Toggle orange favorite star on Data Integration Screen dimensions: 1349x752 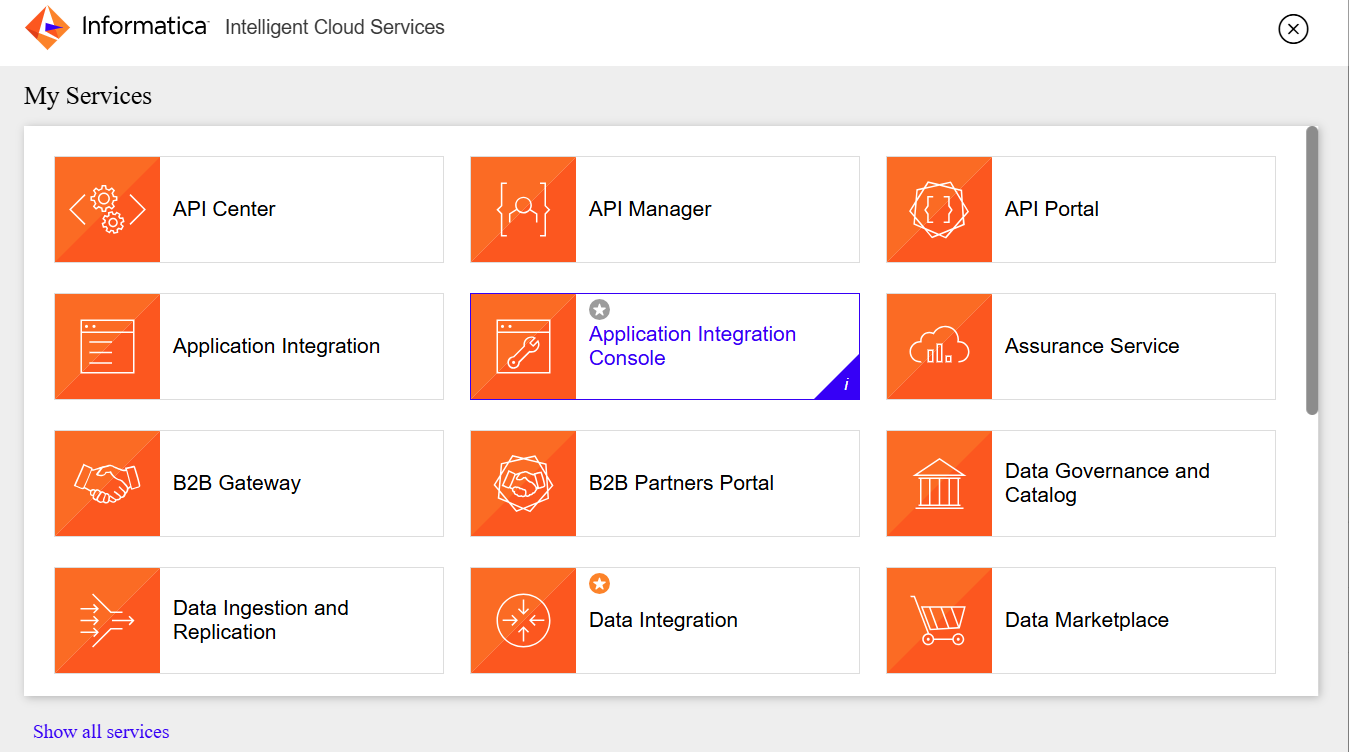coord(599,584)
